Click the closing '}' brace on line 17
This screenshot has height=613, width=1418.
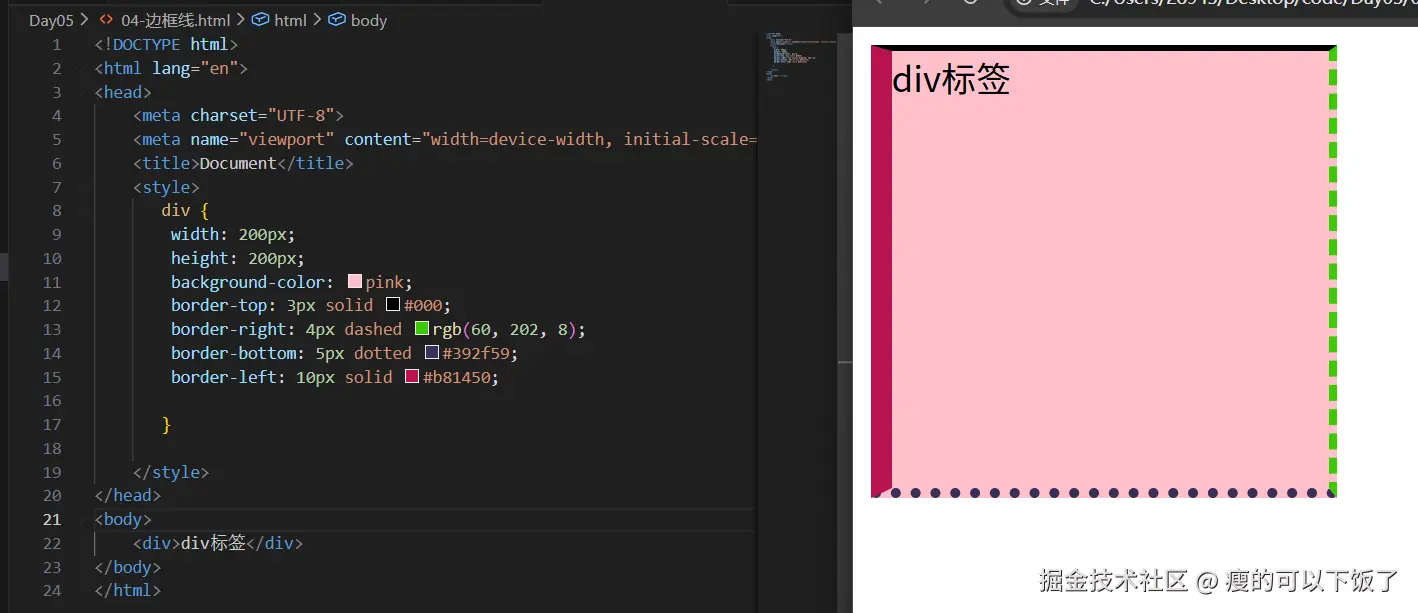click(x=166, y=425)
